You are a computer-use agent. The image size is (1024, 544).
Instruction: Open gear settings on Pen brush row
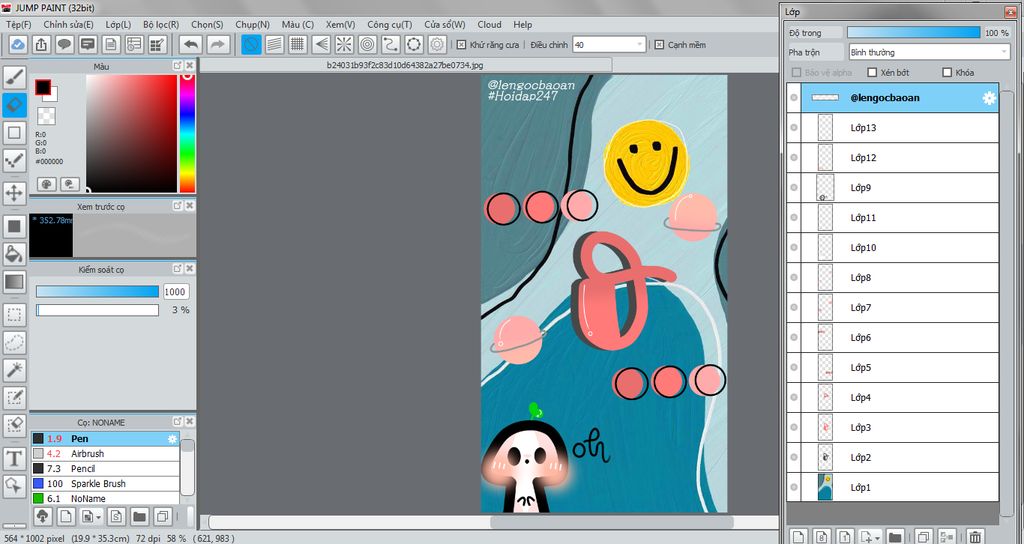coord(172,439)
